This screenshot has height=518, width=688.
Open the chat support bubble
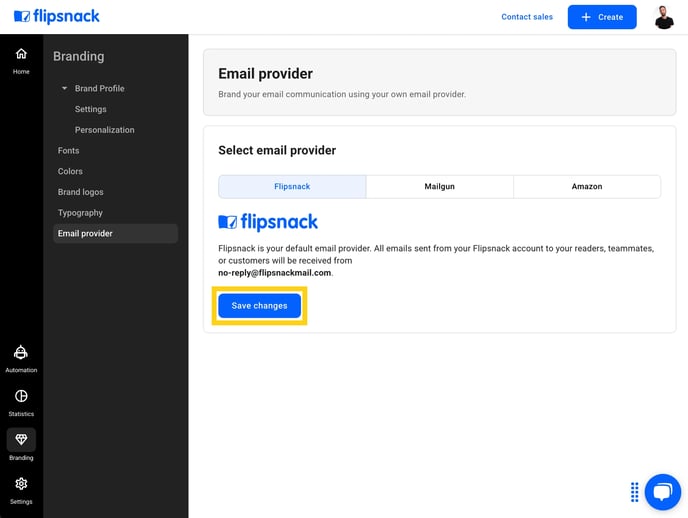point(663,492)
